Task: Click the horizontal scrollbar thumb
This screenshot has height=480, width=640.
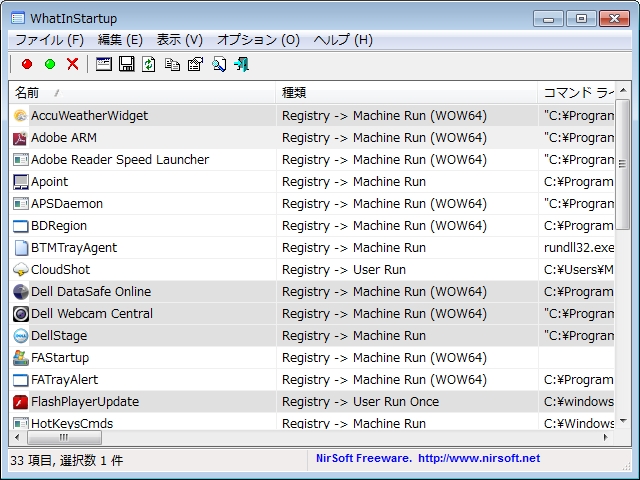Action: click(x=64, y=438)
